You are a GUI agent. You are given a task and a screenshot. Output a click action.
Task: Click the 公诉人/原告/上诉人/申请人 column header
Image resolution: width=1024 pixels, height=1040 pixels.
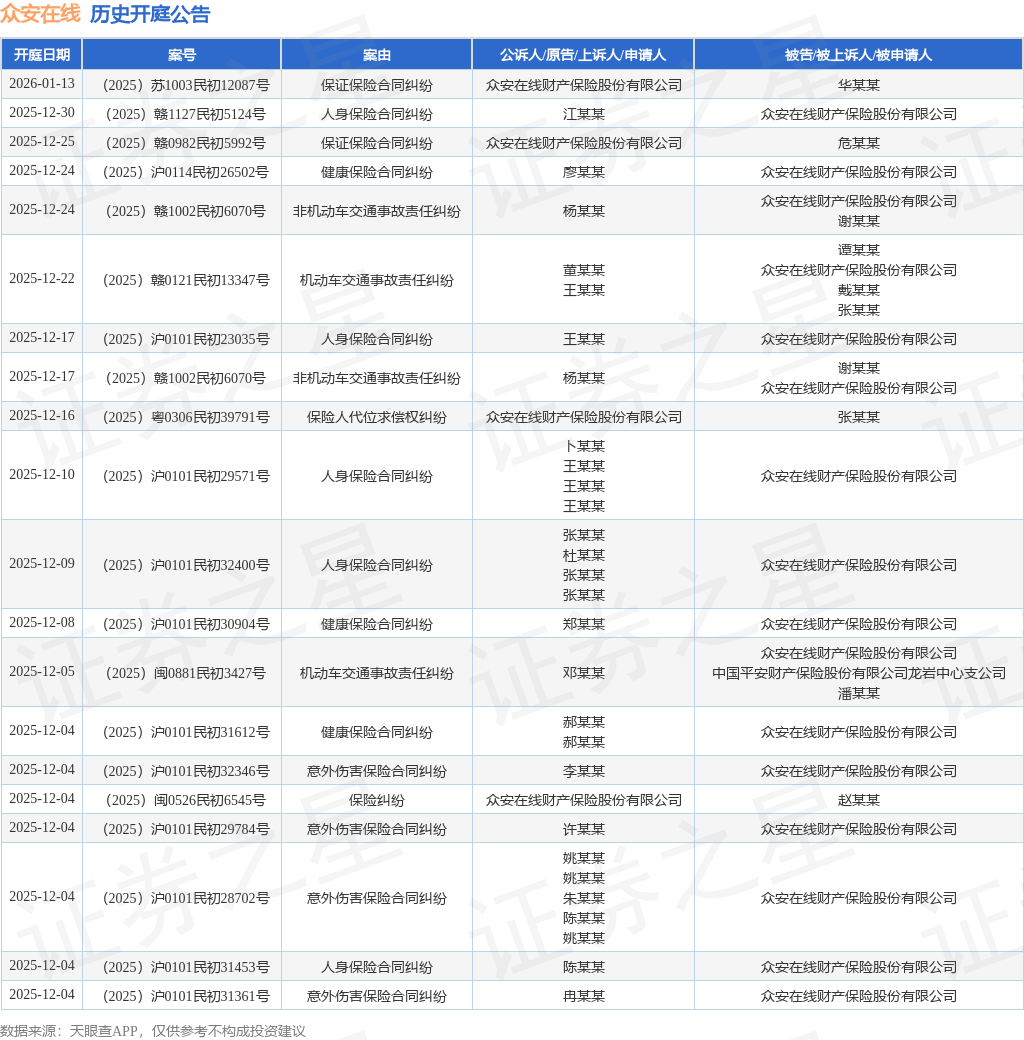[x=583, y=54]
